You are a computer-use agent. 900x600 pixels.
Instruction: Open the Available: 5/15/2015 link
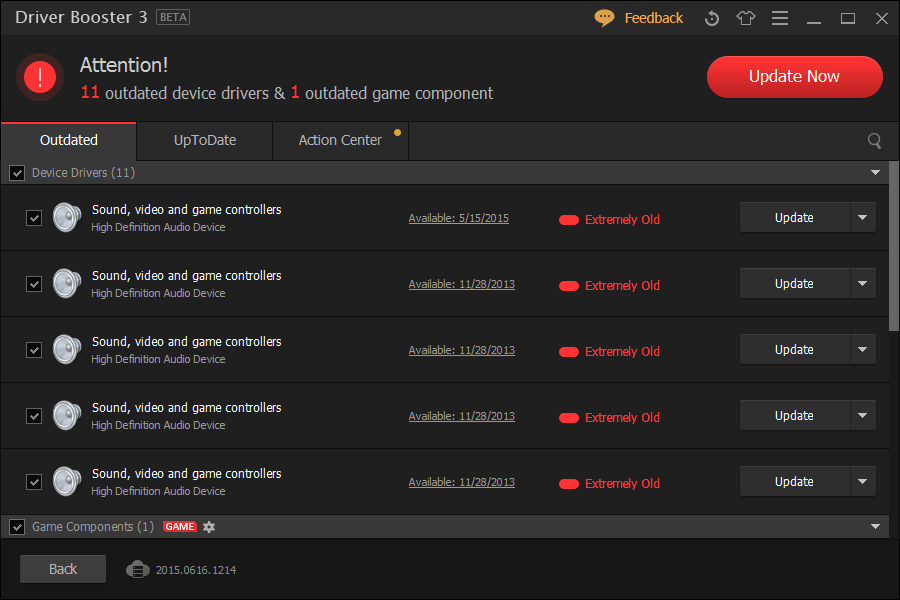pos(458,218)
